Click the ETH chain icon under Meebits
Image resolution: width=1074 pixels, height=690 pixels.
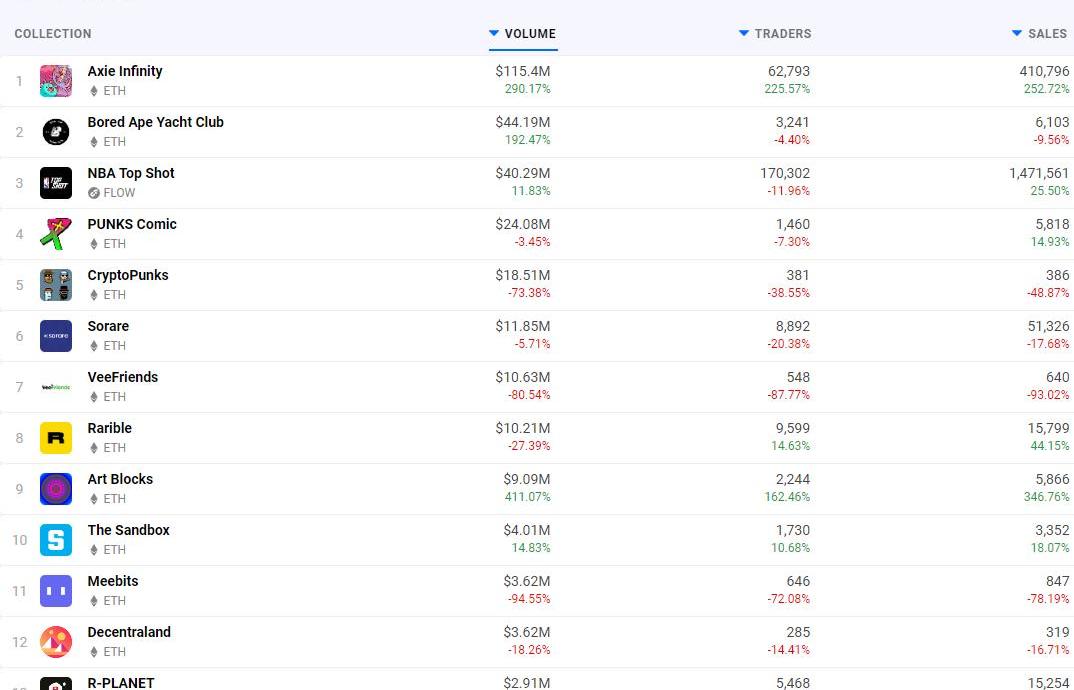pyautogui.click(x=94, y=601)
